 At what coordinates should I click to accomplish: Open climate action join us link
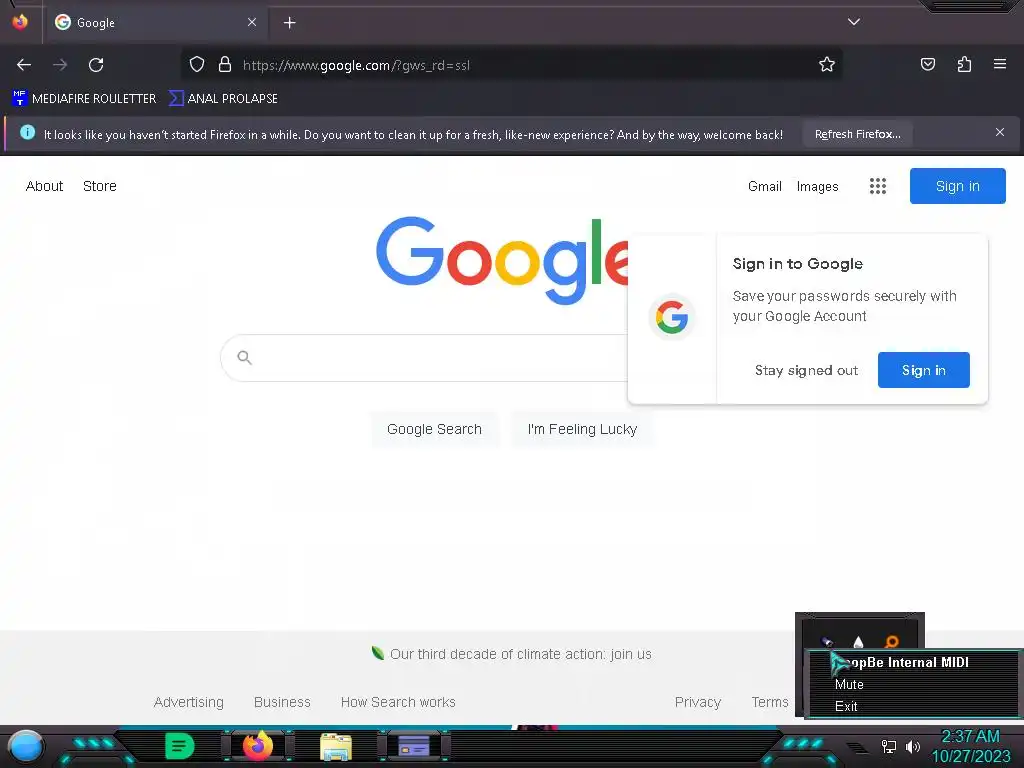[x=520, y=654]
